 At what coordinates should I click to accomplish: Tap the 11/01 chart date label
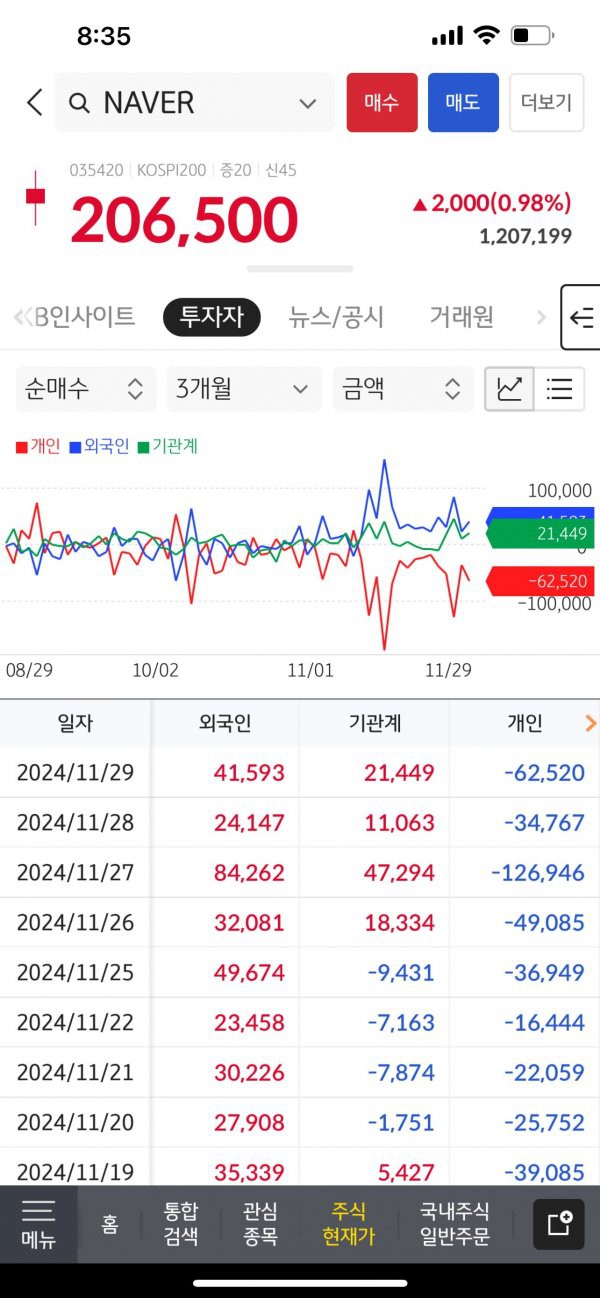(x=310, y=670)
